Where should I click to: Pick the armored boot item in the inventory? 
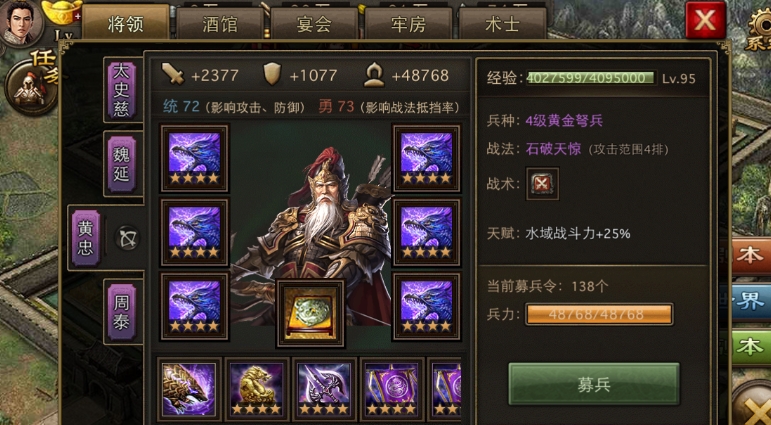click(189, 389)
